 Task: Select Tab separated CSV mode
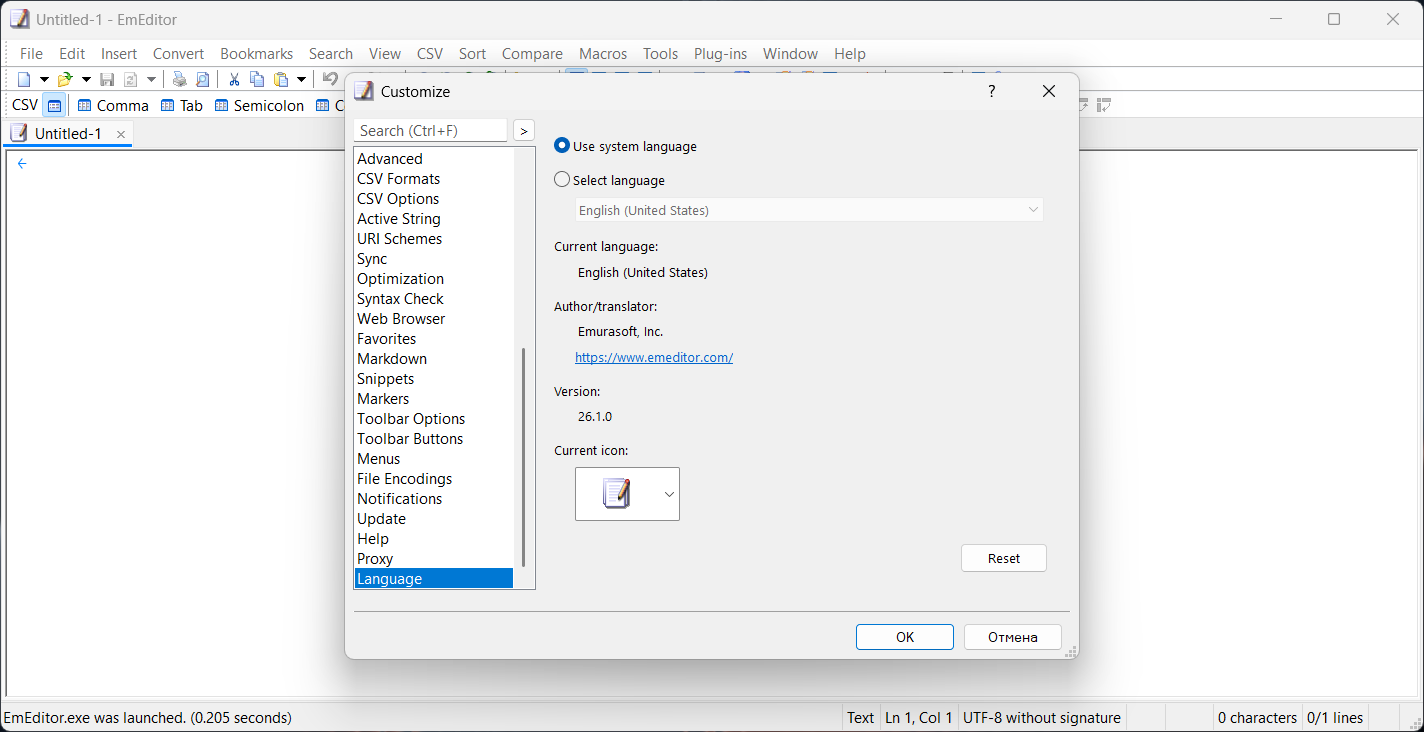point(182,105)
